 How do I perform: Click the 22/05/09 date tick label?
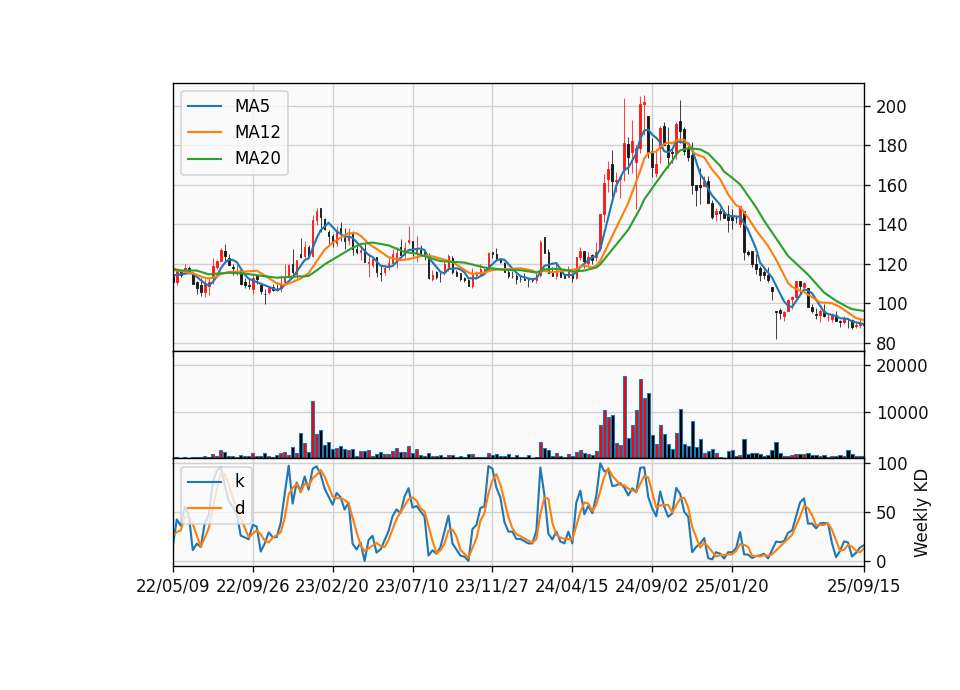coord(173,586)
